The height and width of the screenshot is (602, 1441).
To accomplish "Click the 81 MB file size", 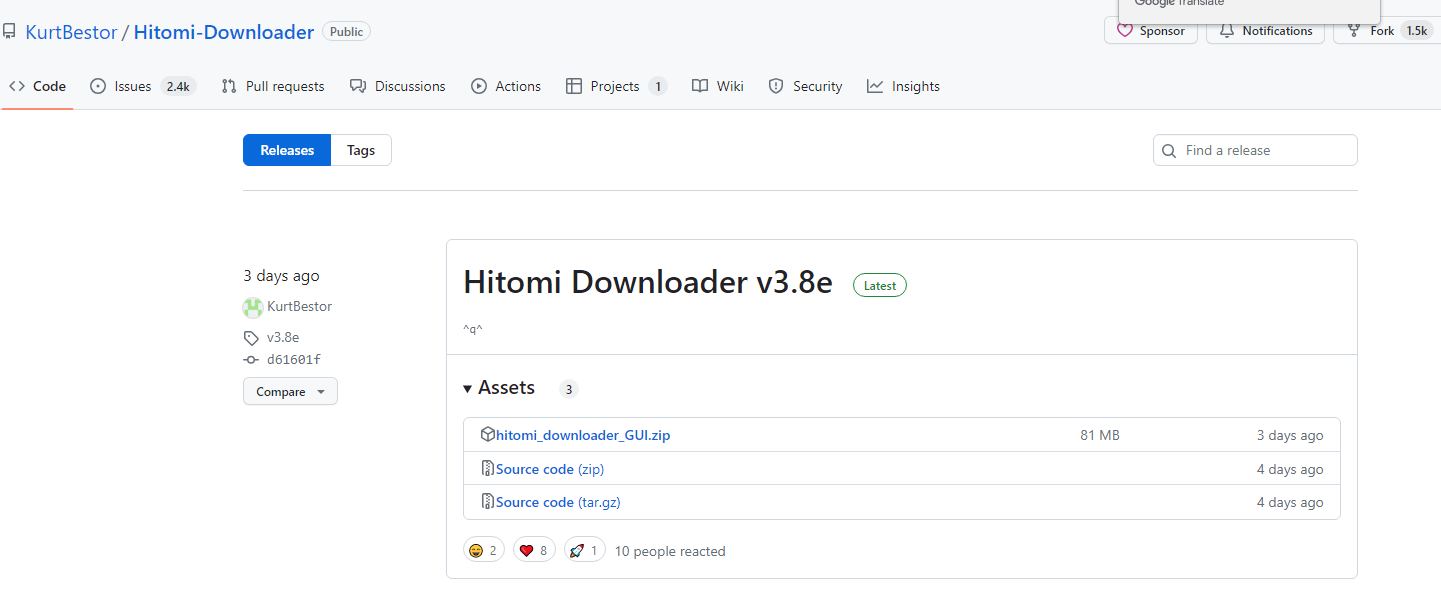I will point(1100,435).
